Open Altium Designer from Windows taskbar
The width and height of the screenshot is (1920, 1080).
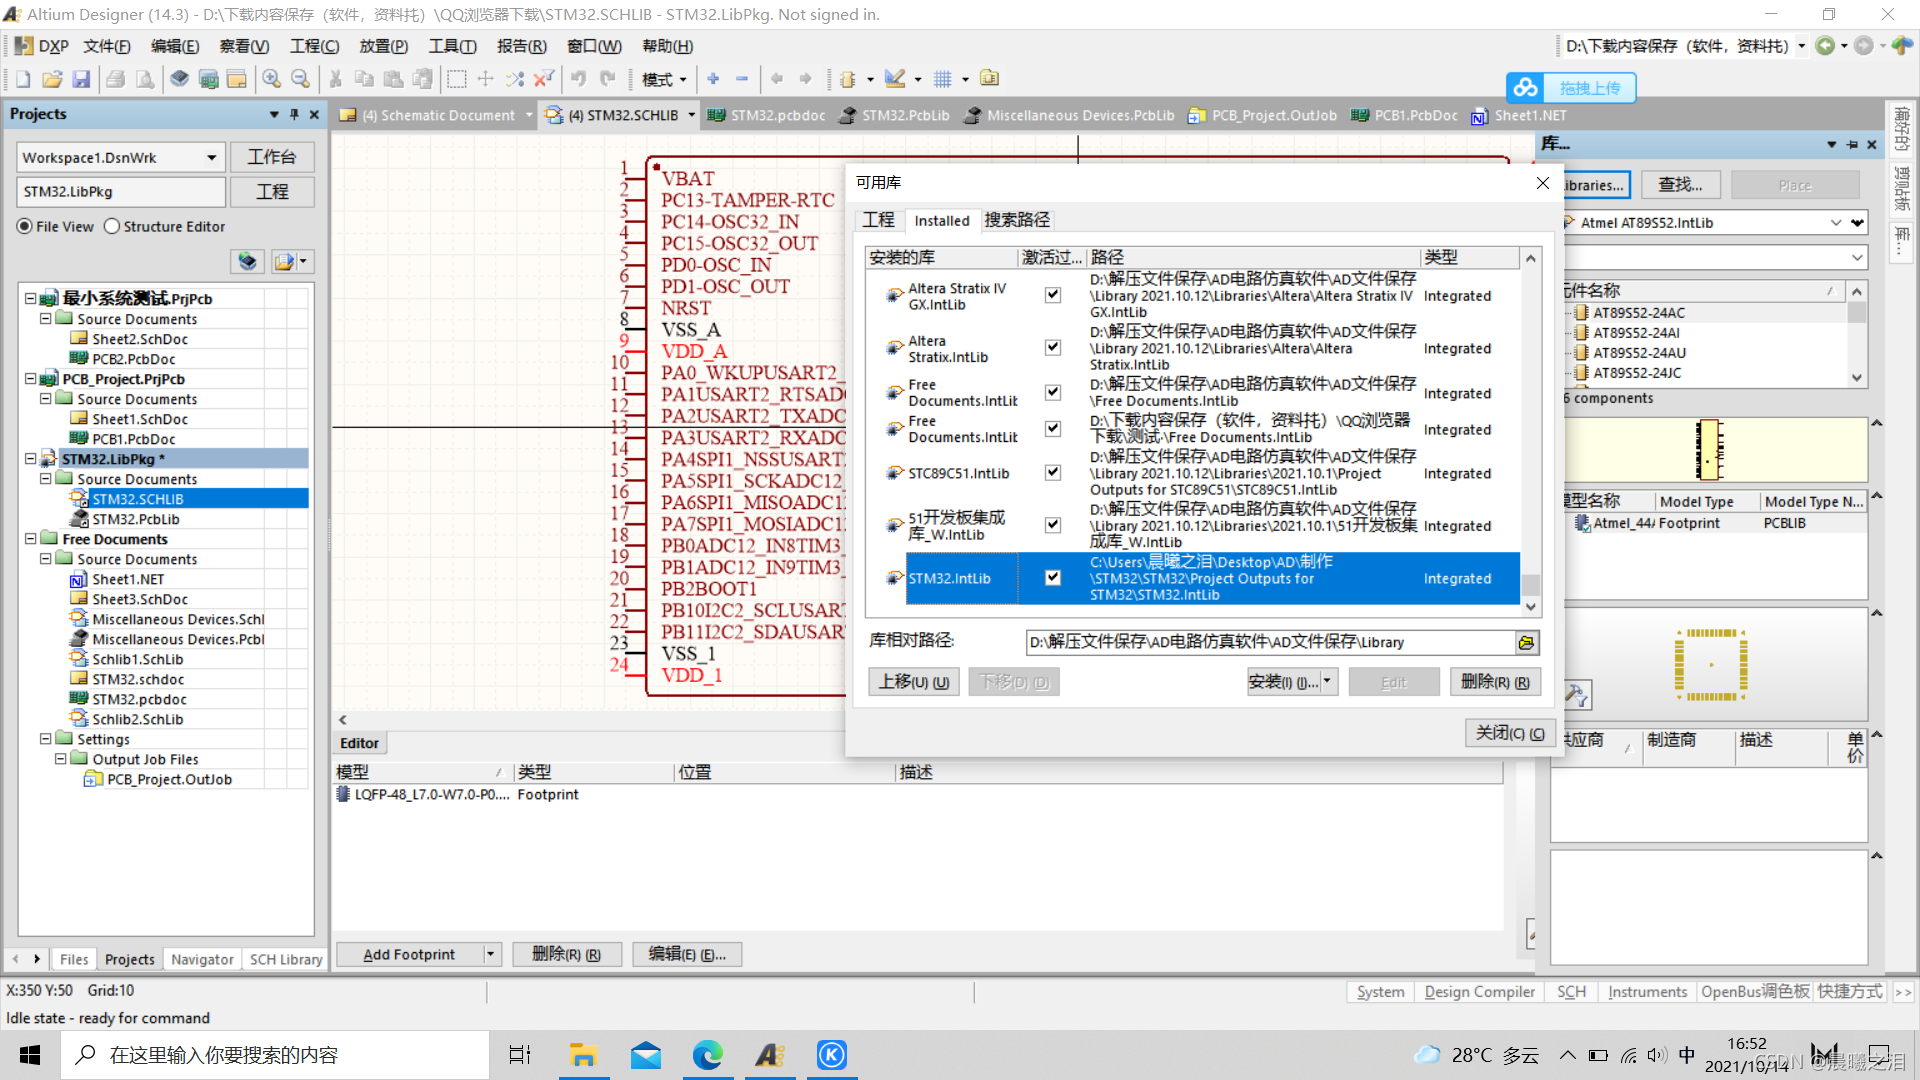pyautogui.click(x=770, y=1055)
